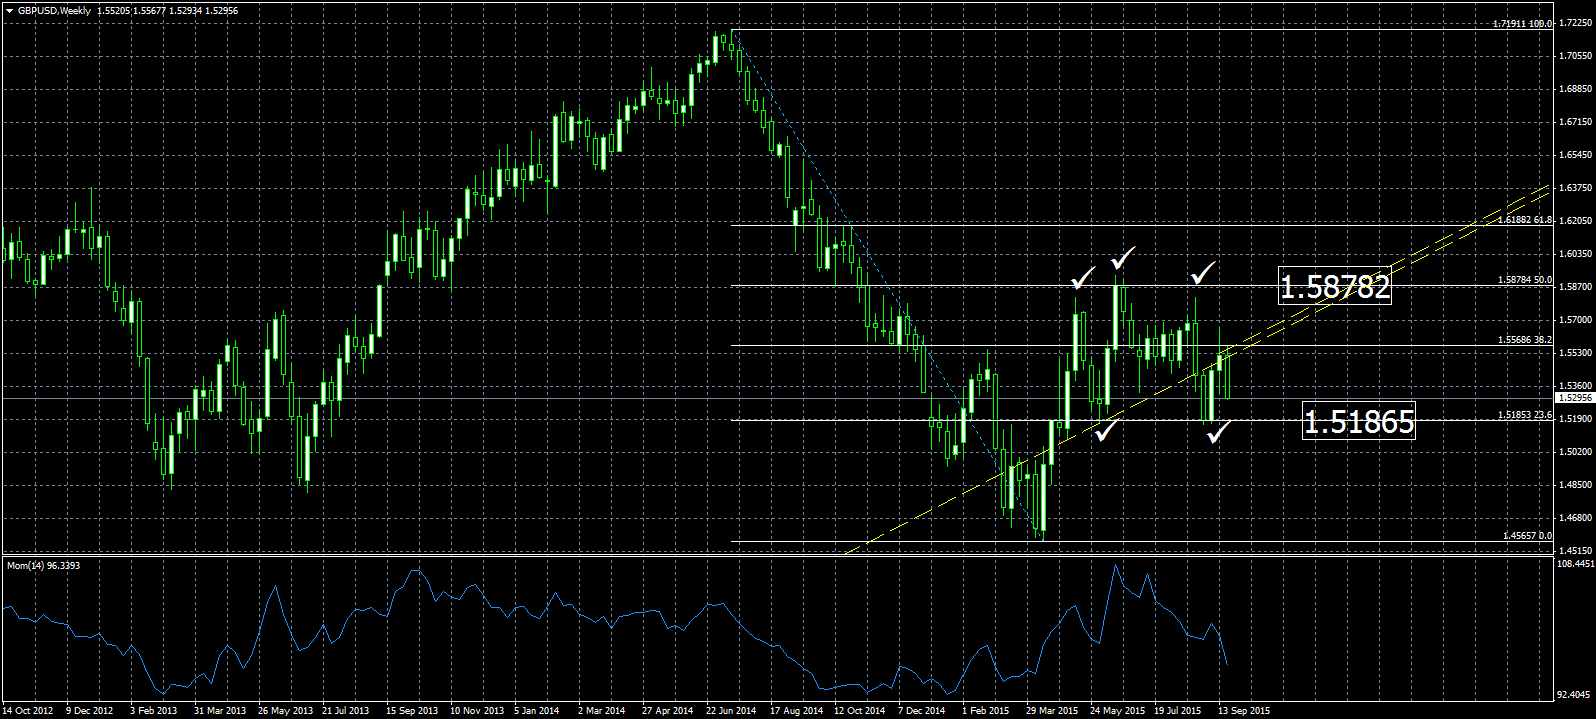
Task: Select the 1.58784 50.0 Fibonacci level label
Action: pyautogui.click(x=1524, y=281)
